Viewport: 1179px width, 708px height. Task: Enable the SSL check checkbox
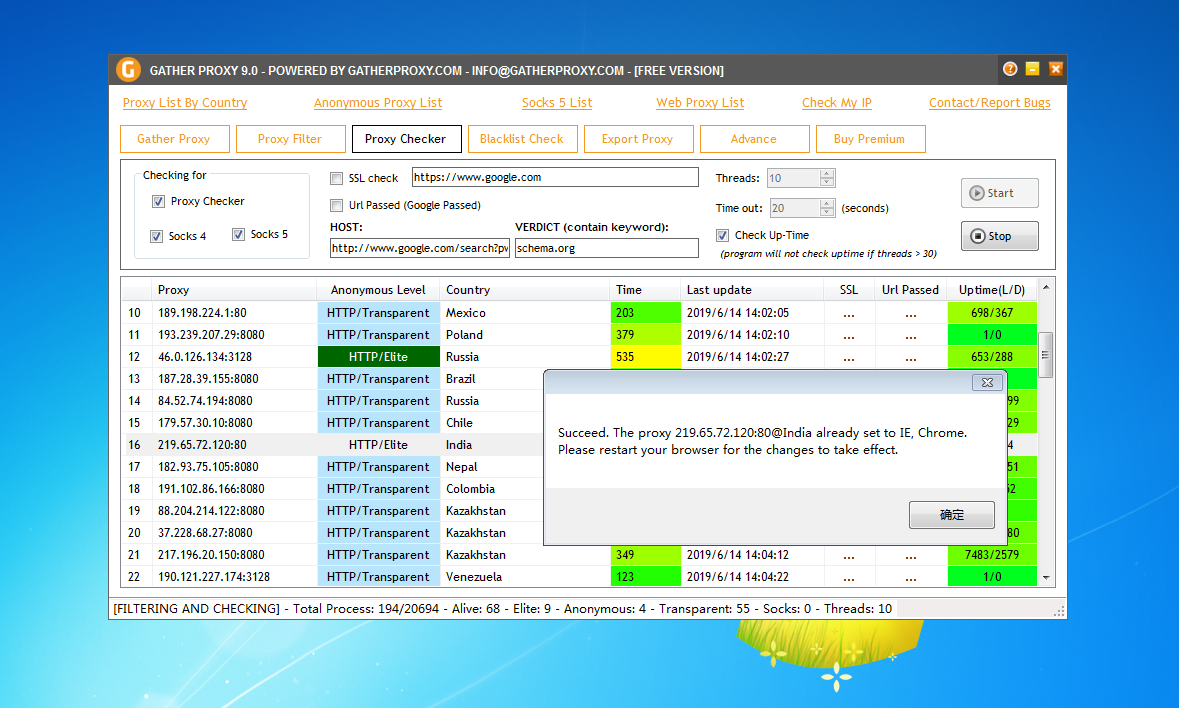point(337,178)
